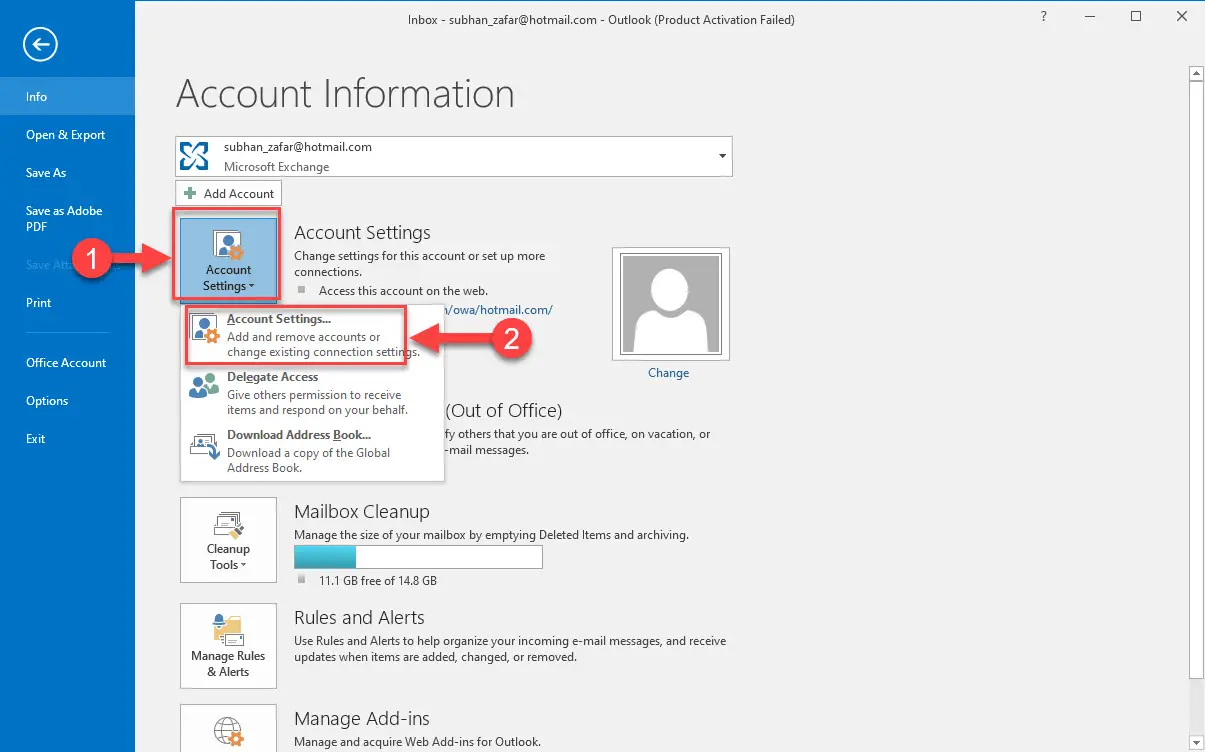Minimize the Outlook window
Screen dimensions: 1205x752
(1089, 17)
